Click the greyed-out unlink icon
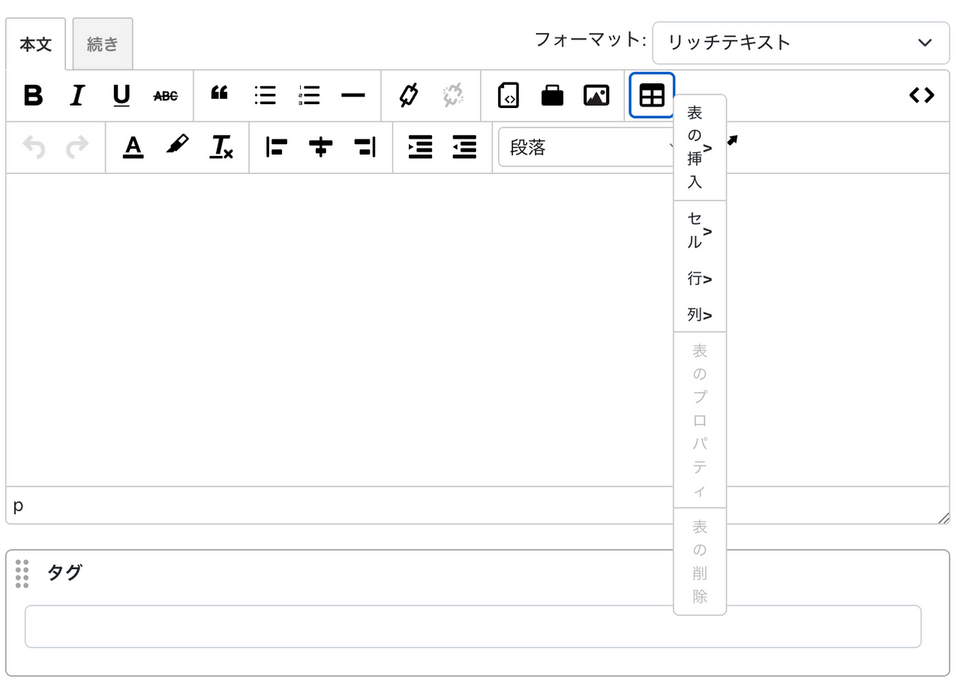This screenshot has height=687, width=960. [x=453, y=96]
